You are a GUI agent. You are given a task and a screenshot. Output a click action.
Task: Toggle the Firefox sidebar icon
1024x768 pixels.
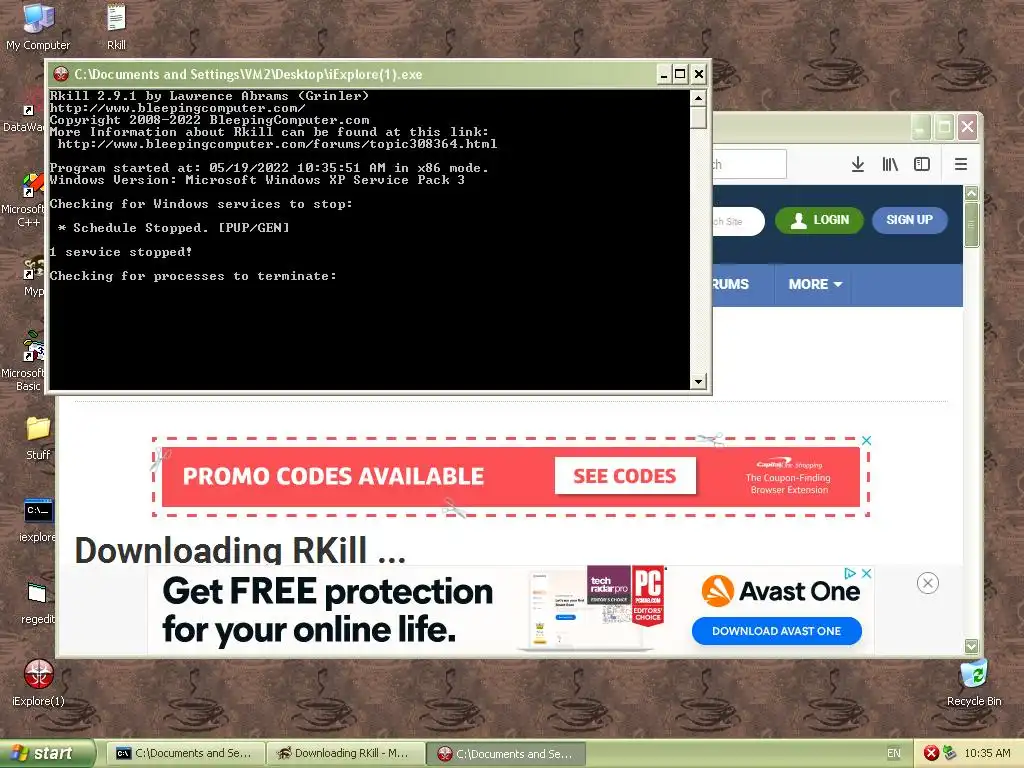(921, 165)
